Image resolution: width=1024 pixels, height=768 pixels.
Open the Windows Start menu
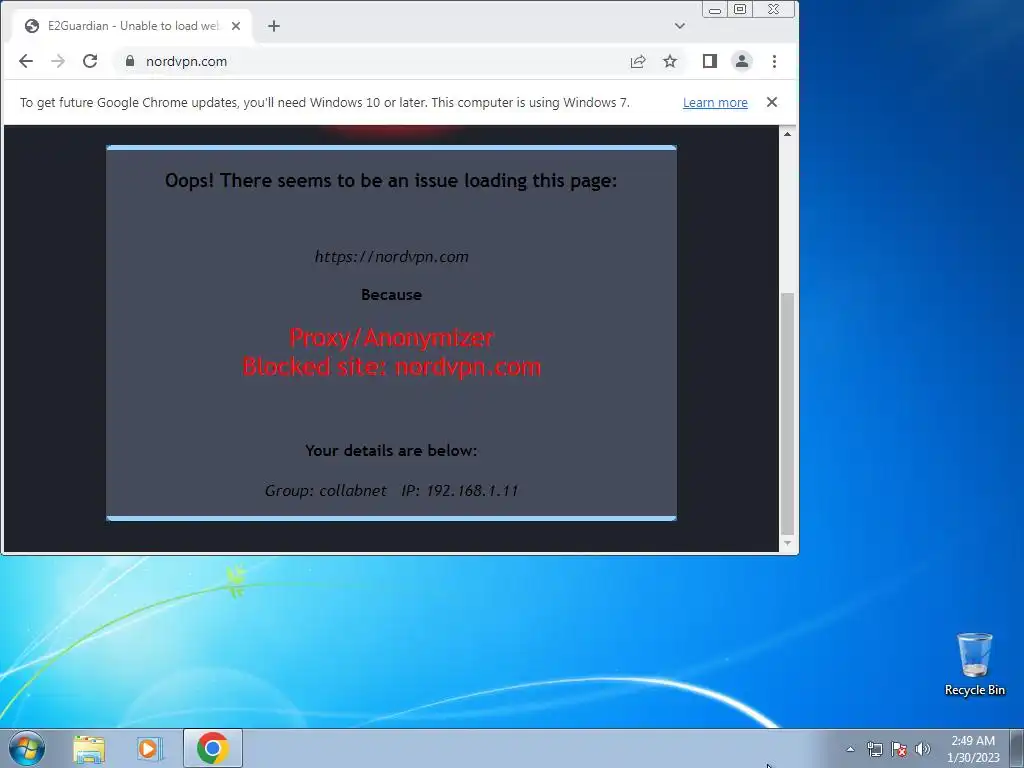27,748
